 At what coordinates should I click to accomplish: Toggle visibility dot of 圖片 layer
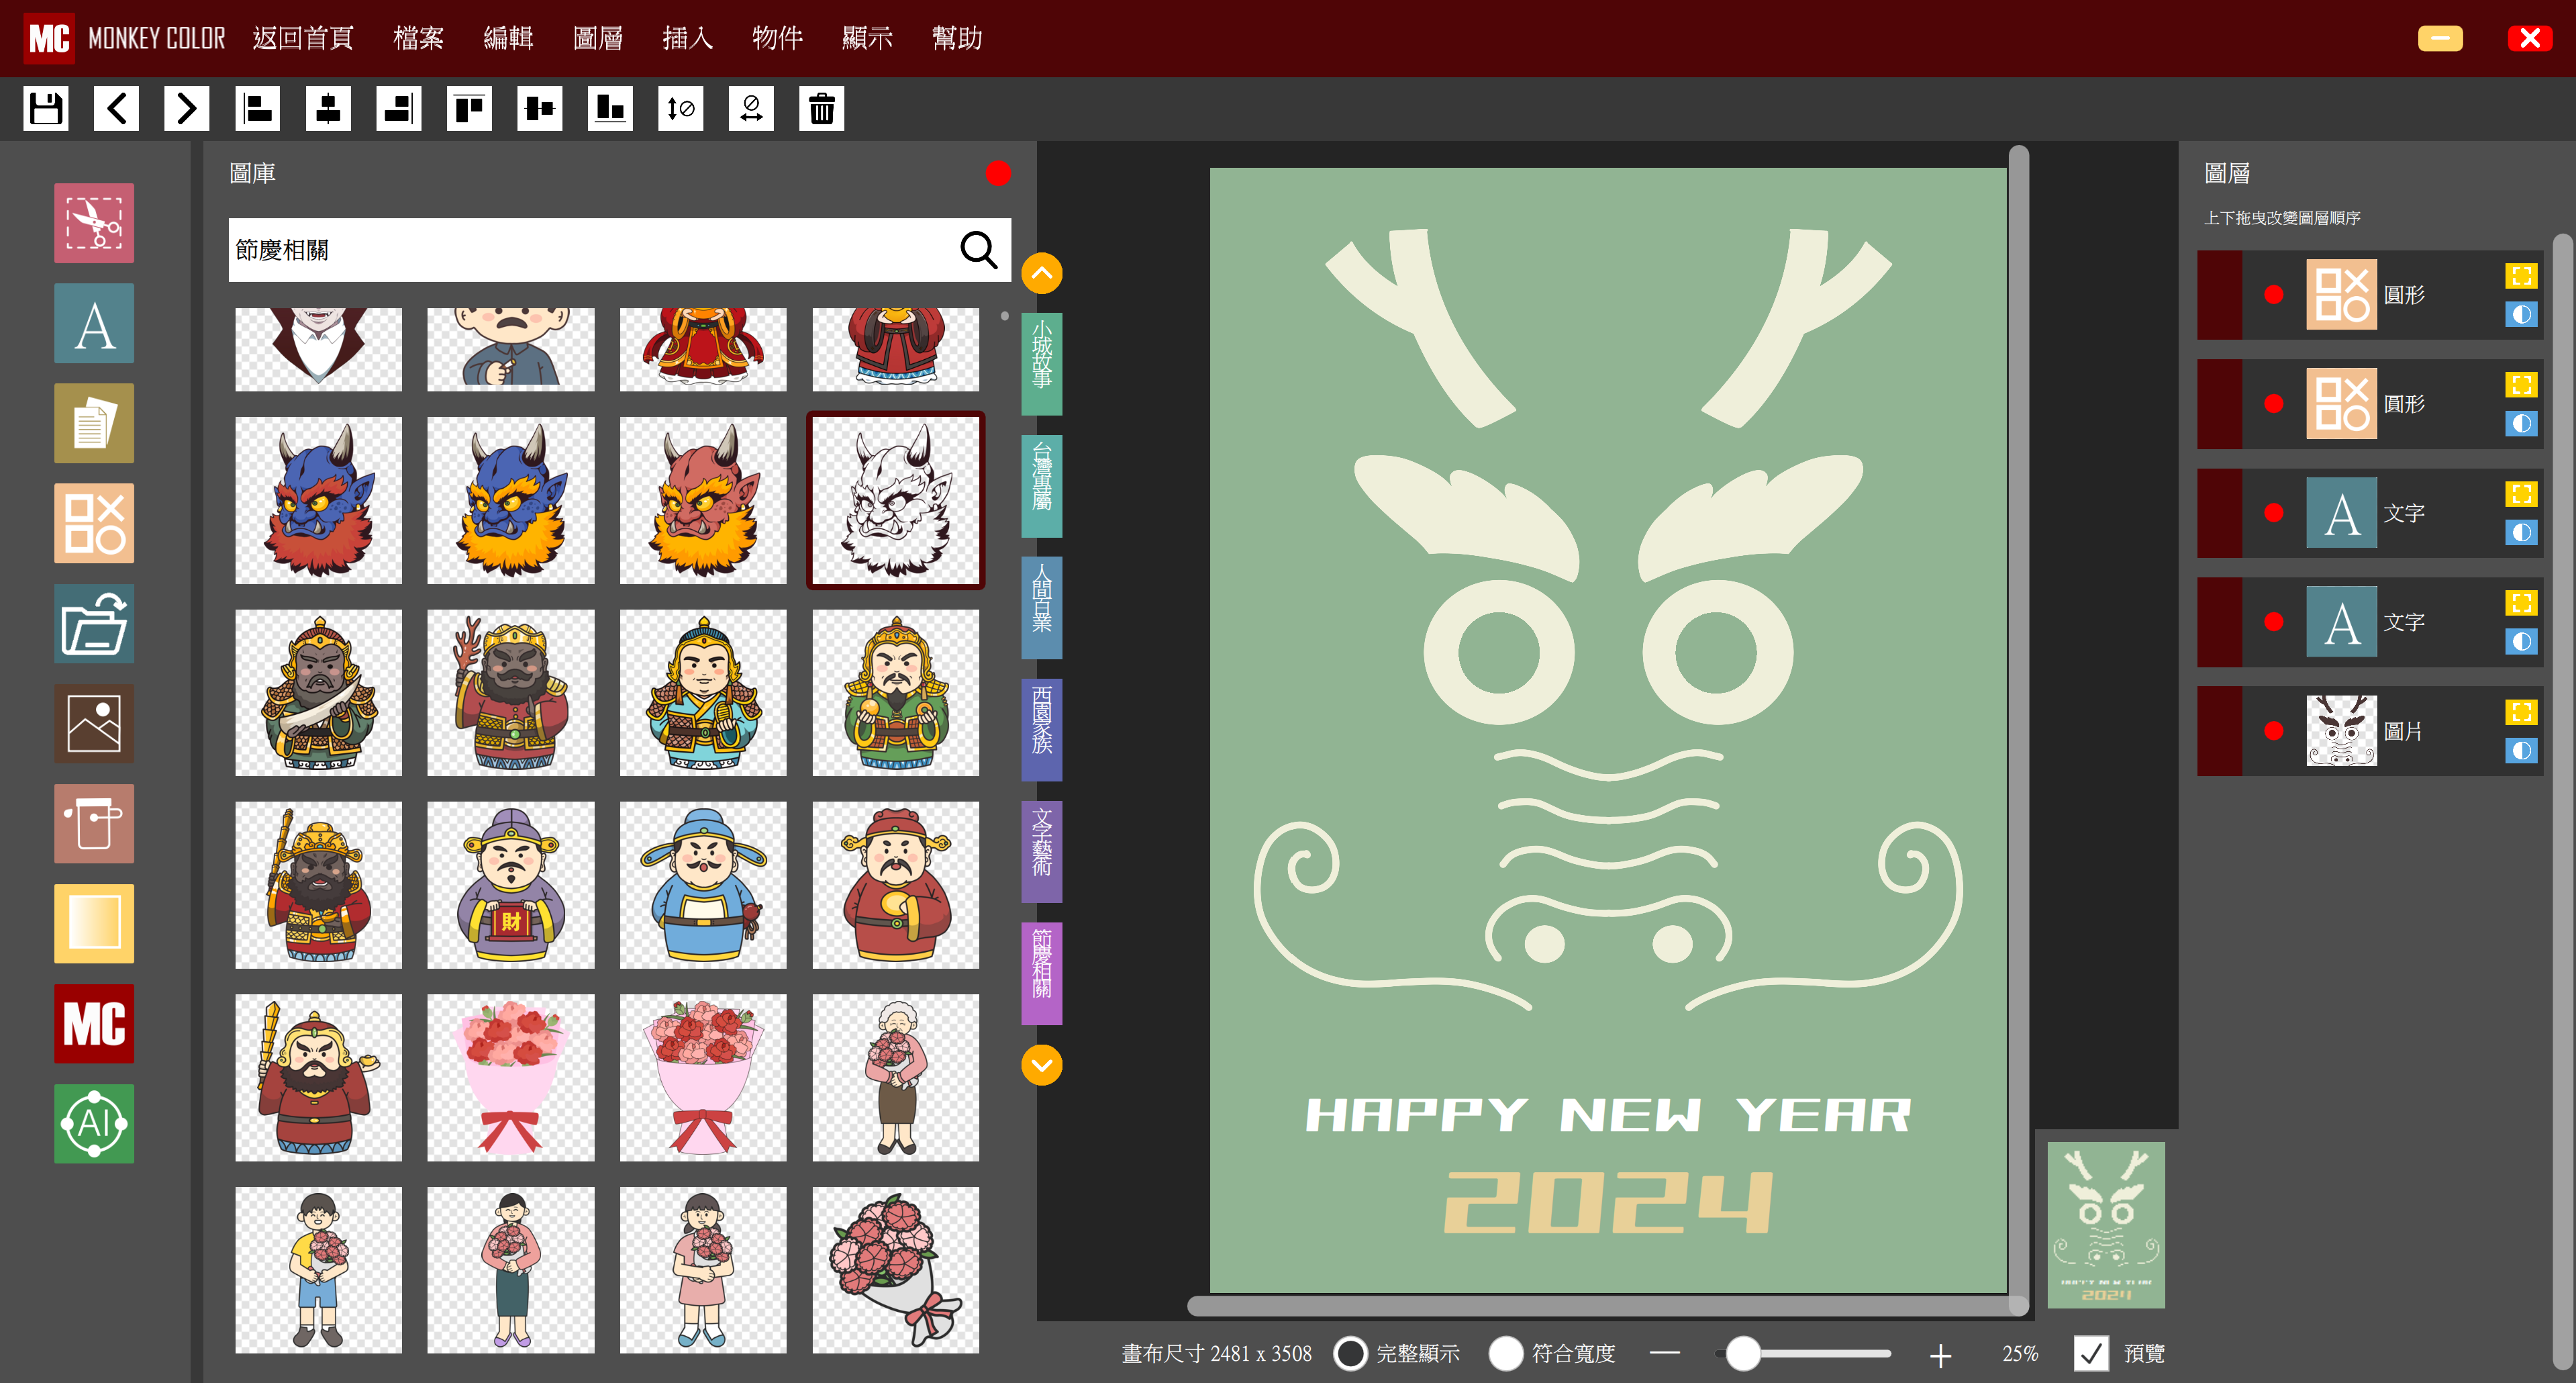coord(2274,731)
